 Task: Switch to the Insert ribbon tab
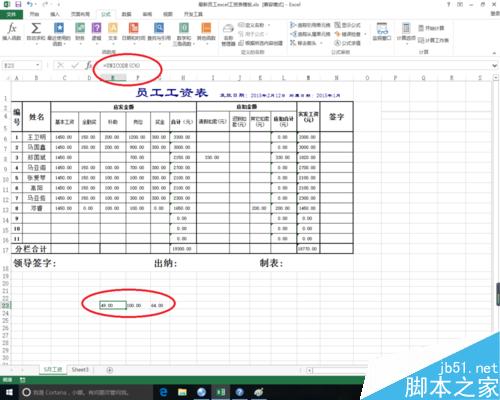coord(55,14)
